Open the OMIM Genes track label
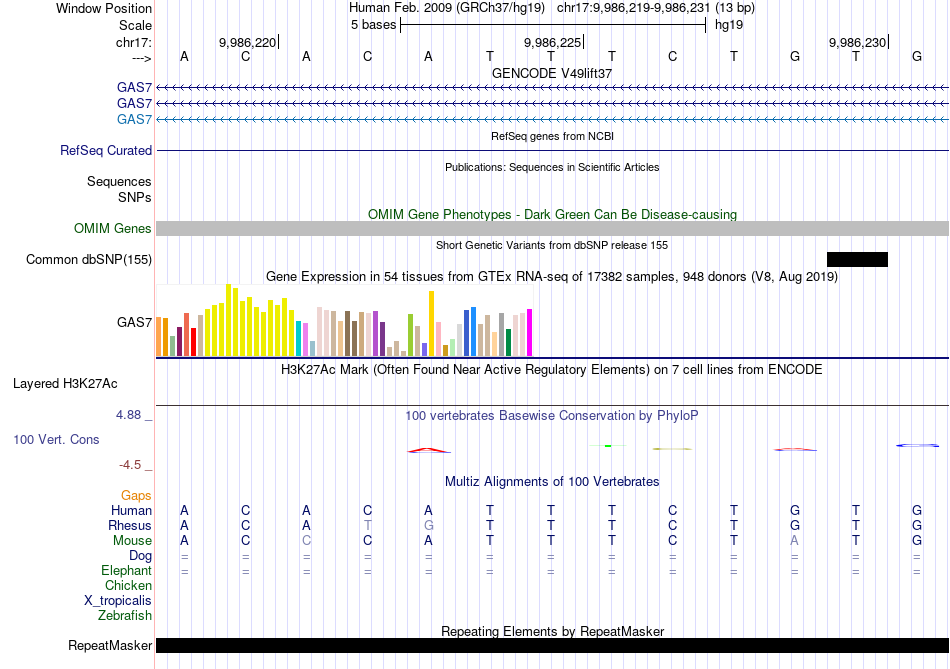The width and height of the screenshot is (950, 669). (x=113, y=229)
